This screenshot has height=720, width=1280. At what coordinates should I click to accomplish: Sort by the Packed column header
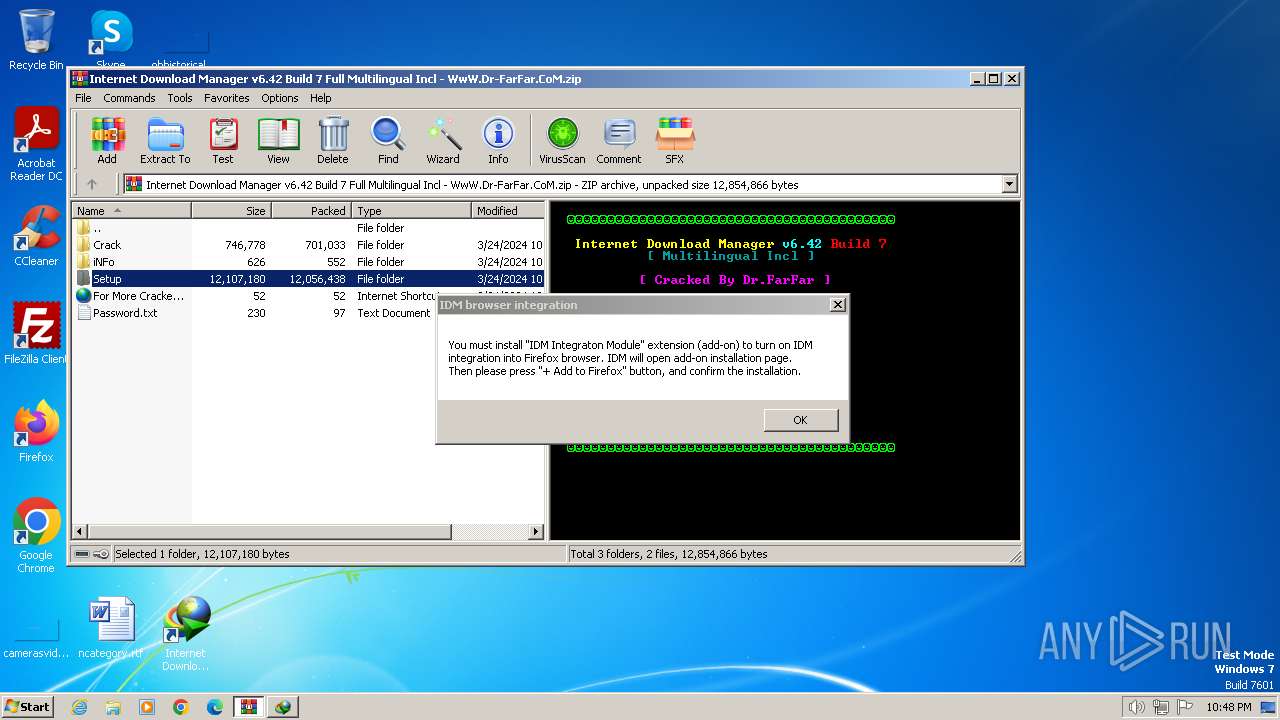point(311,211)
